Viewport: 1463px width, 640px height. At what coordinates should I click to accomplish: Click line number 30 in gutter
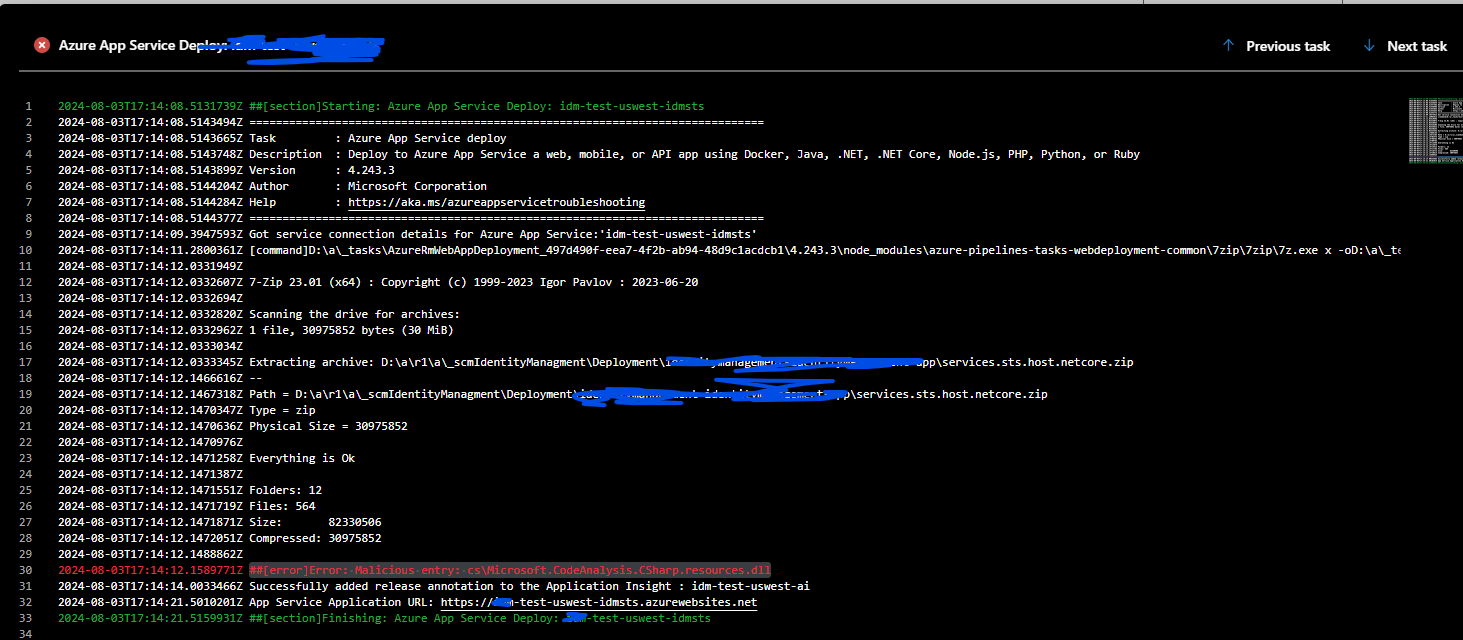click(28, 570)
